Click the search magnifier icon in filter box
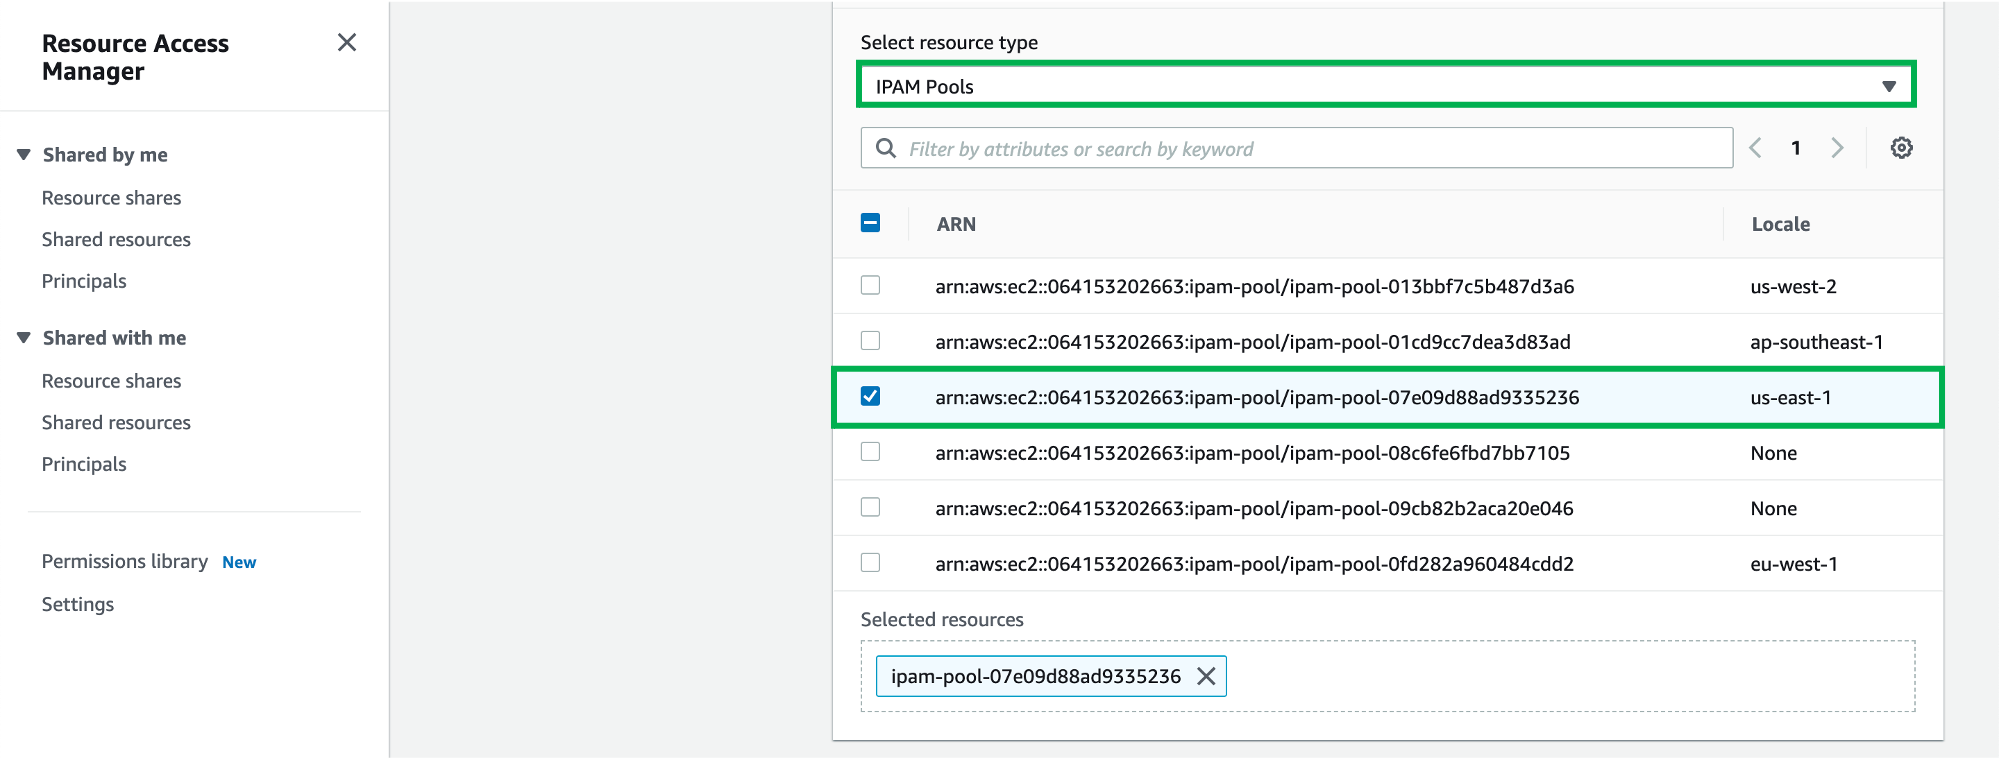The height and width of the screenshot is (758, 1999). (885, 148)
